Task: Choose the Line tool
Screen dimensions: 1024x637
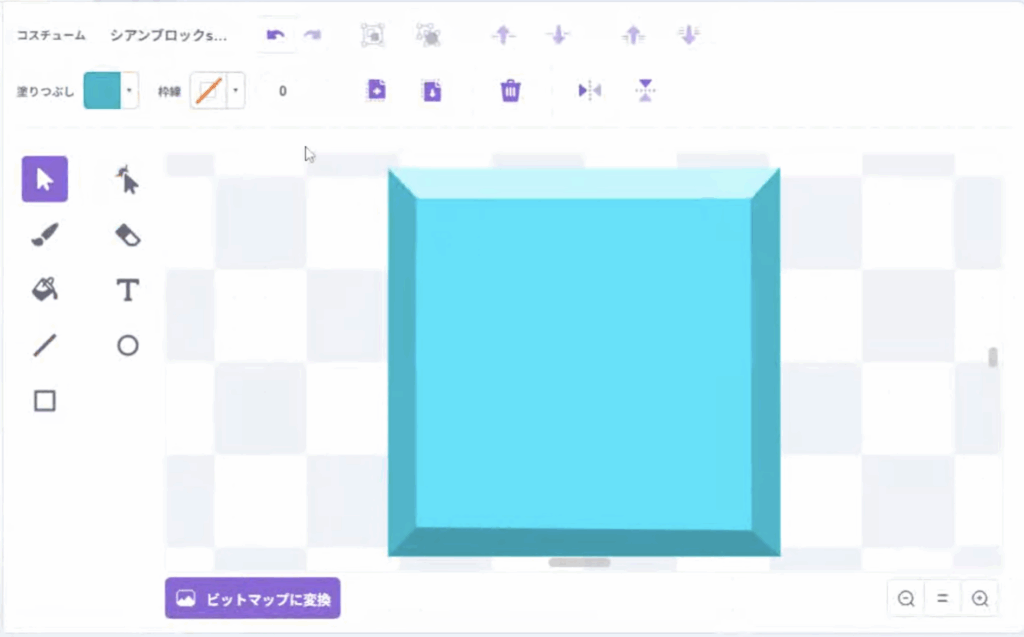Action: pos(45,346)
